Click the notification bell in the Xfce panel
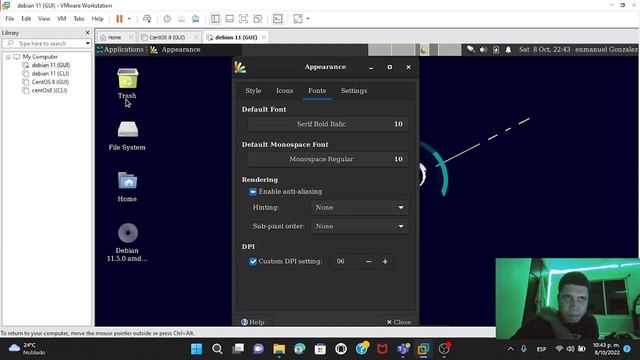Screen dimensions: 640x360 pyautogui.click(x=508, y=49)
